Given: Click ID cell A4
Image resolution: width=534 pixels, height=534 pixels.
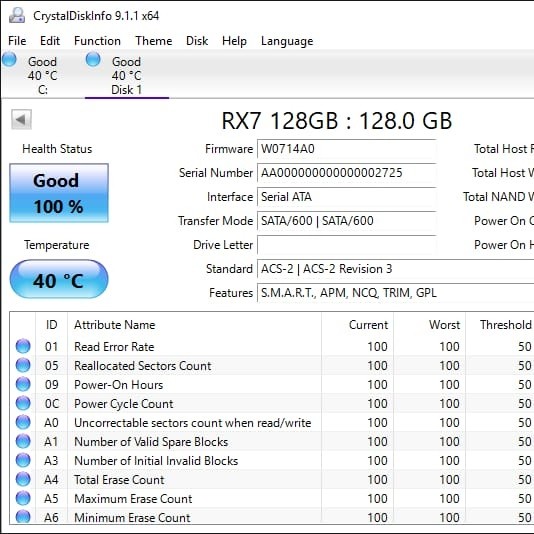Looking at the screenshot, I should [x=51, y=480].
